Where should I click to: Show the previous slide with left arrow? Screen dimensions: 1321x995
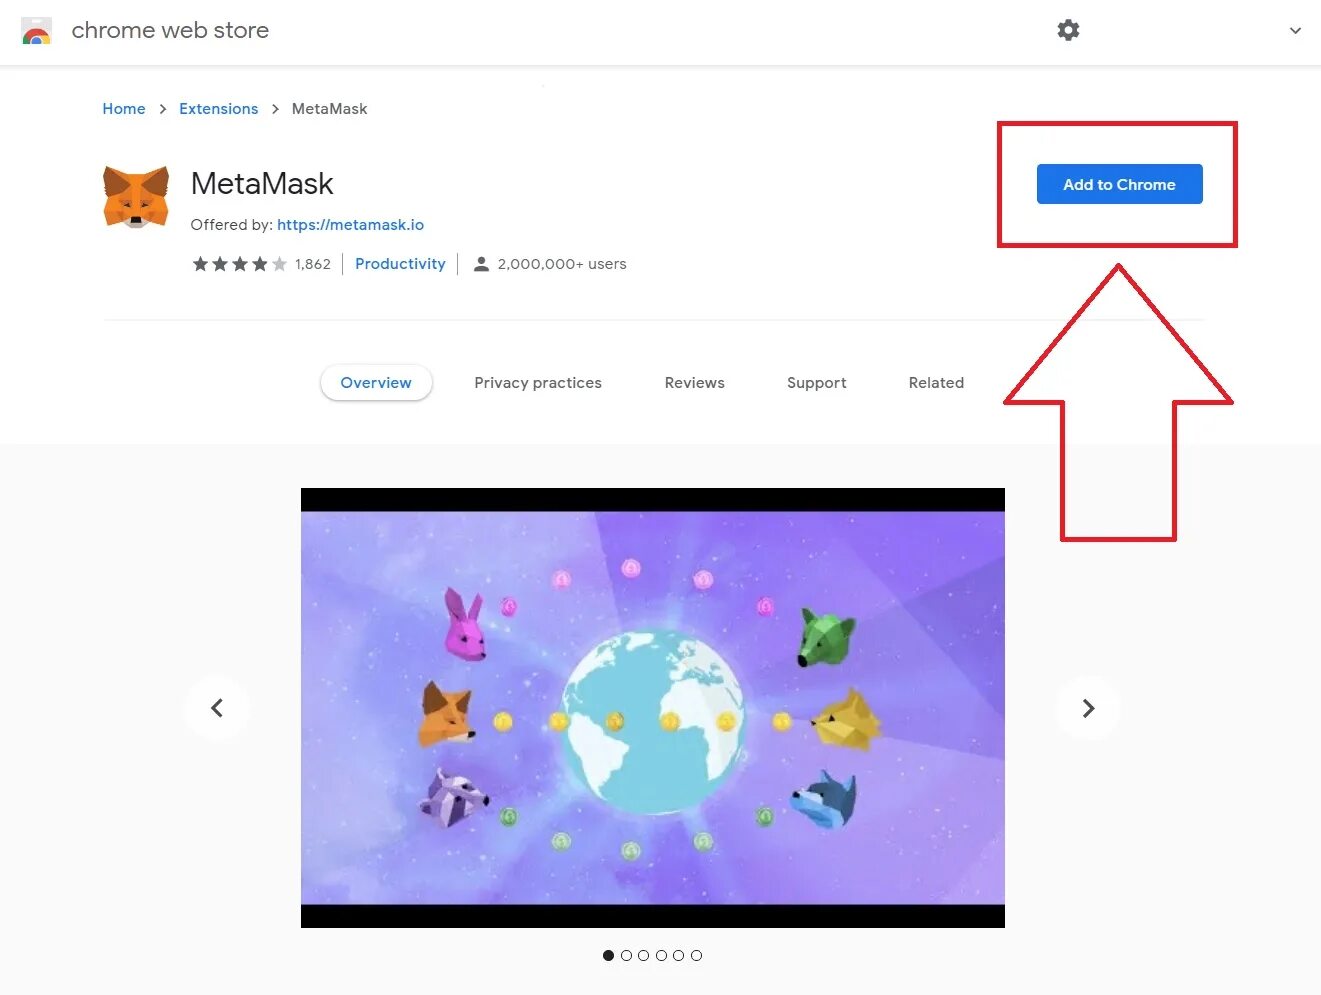pos(217,708)
